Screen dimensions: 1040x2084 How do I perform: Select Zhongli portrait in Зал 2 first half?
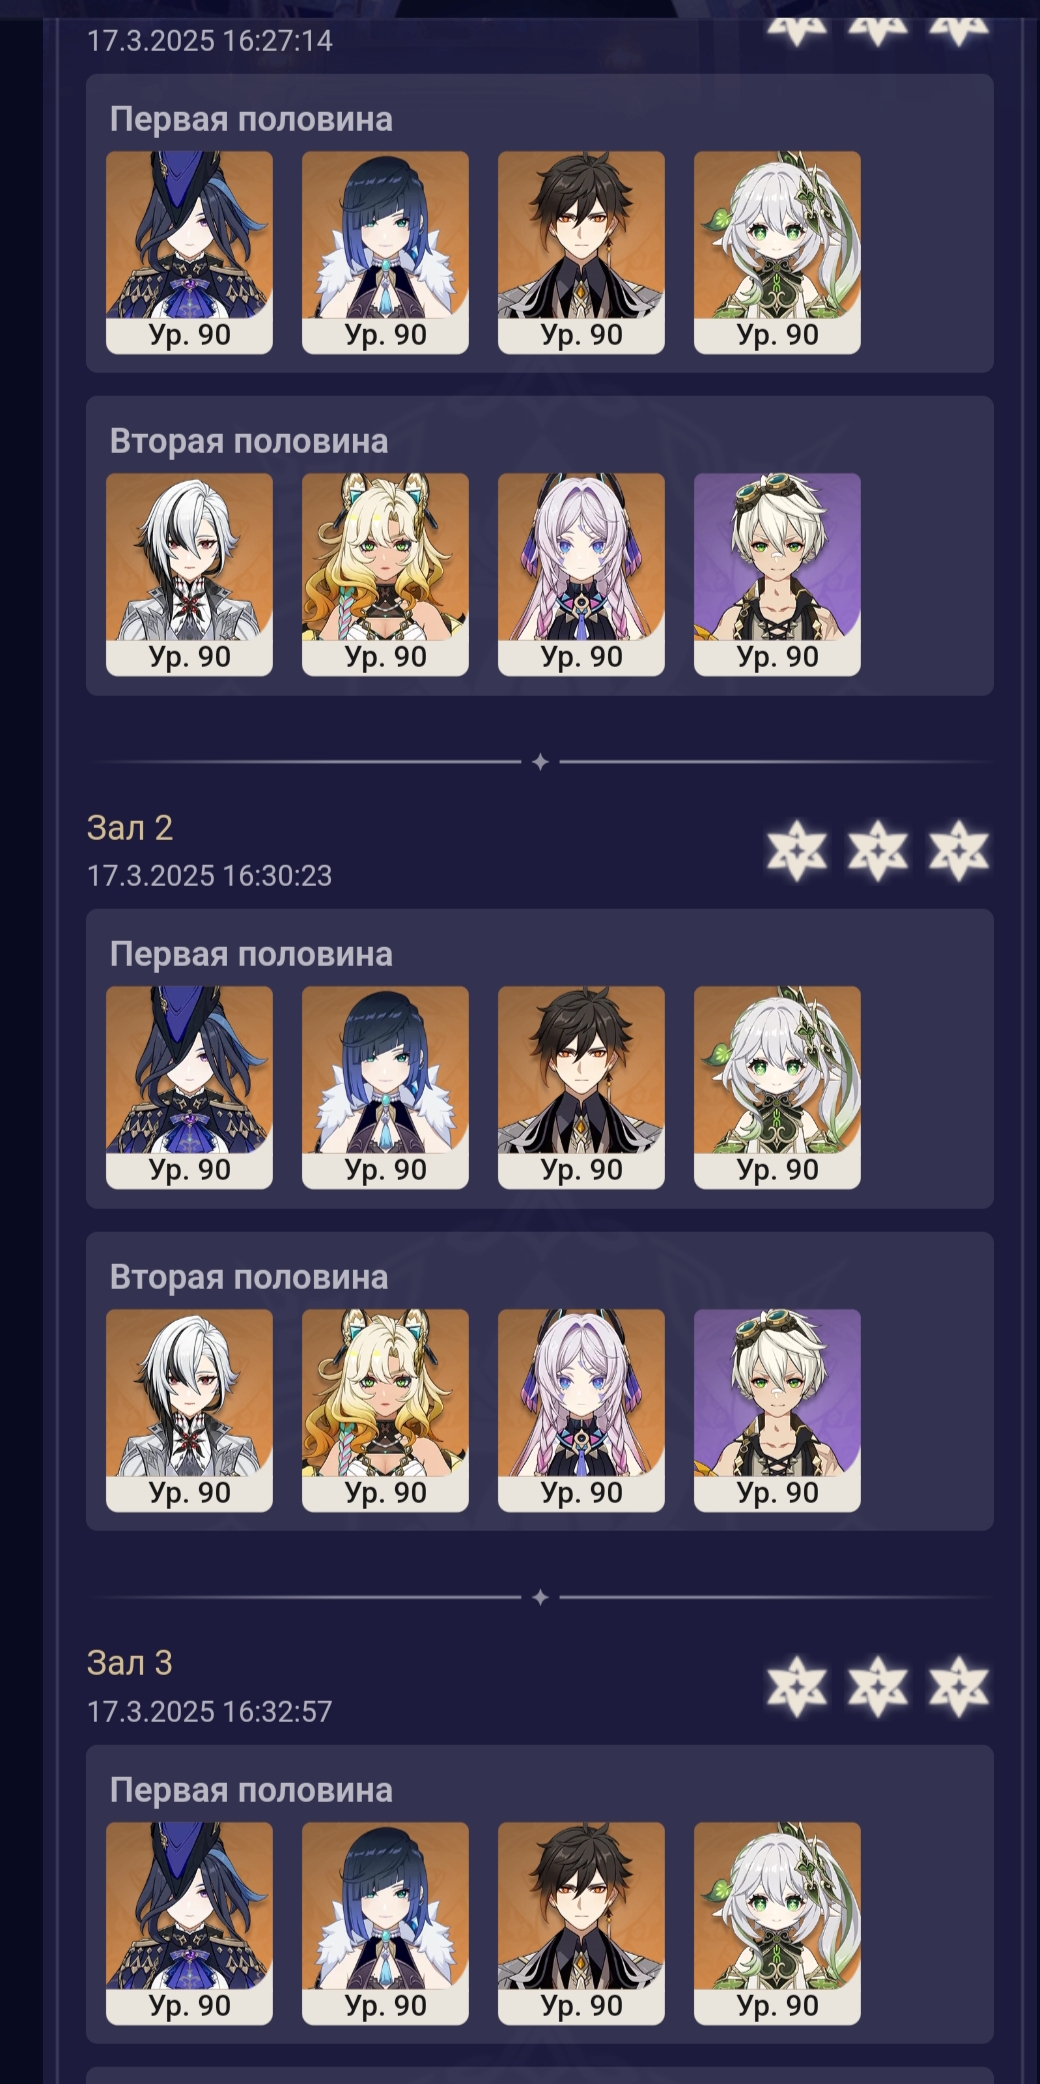click(581, 1087)
